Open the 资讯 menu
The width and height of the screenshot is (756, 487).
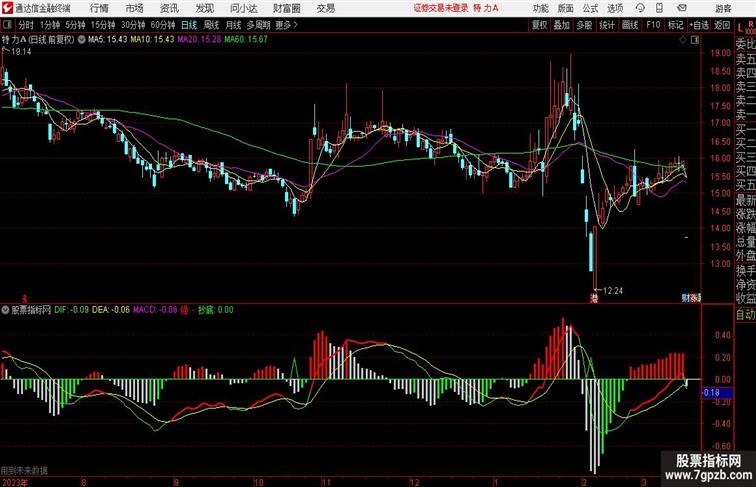pos(169,8)
